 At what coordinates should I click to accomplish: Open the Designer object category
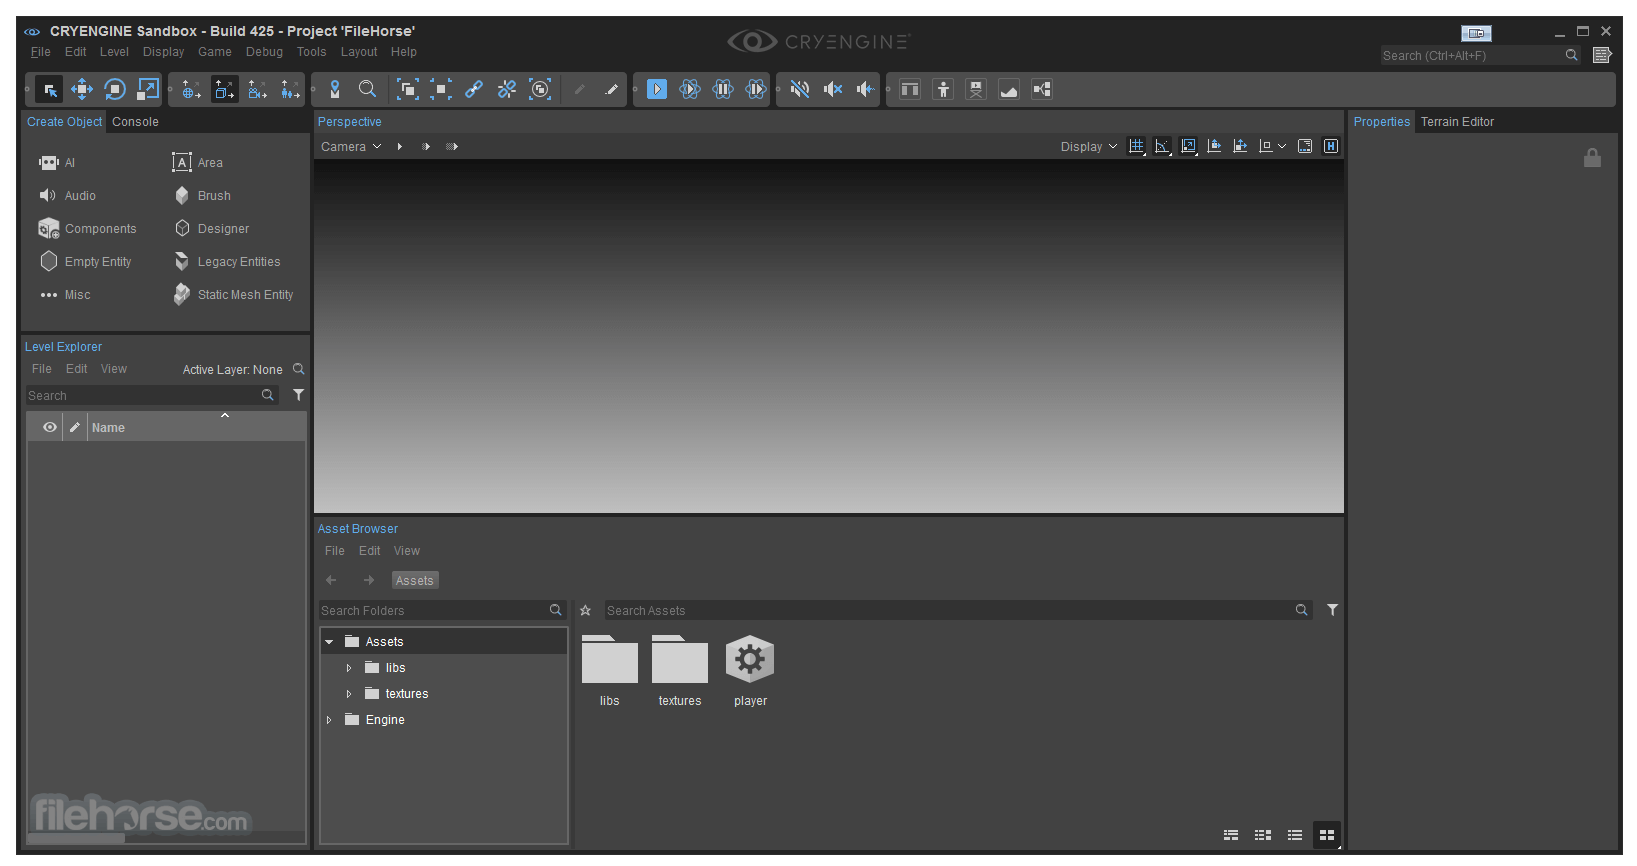212,229
